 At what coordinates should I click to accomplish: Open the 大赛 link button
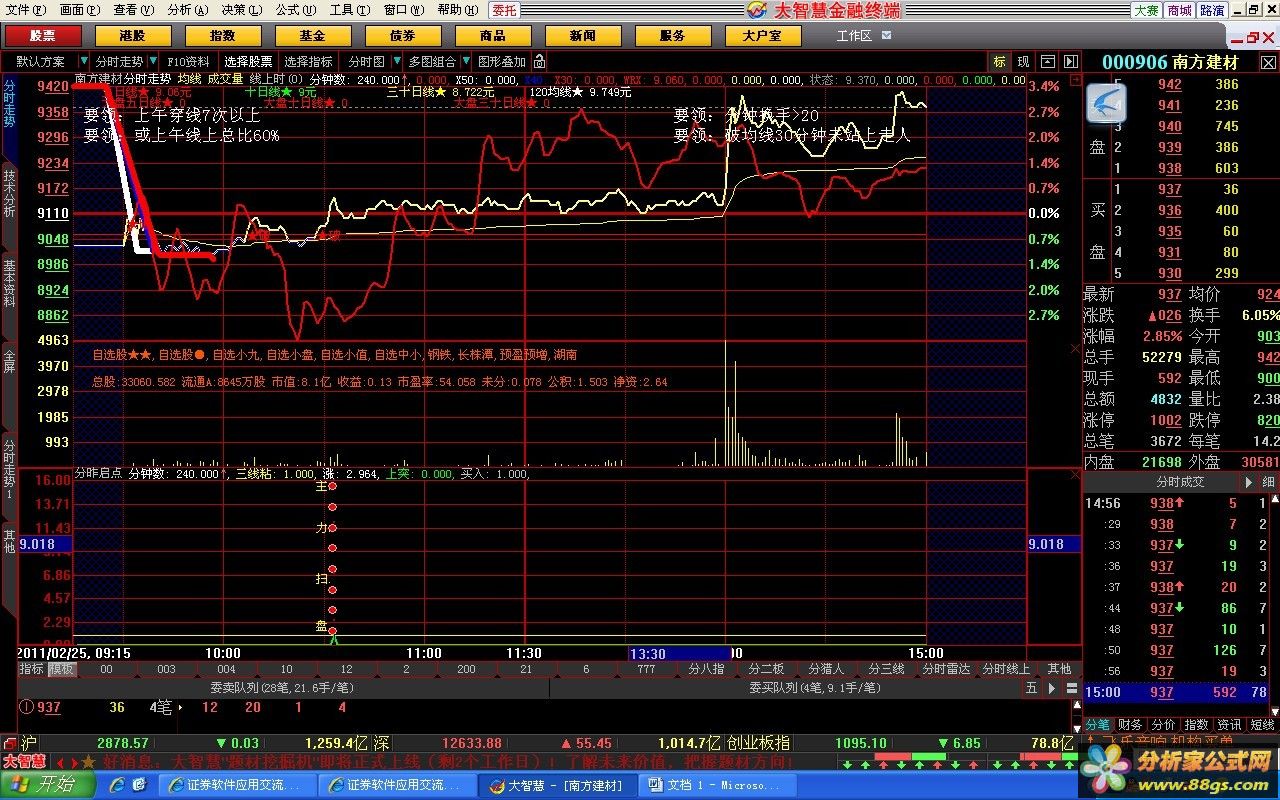(x=1146, y=10)
